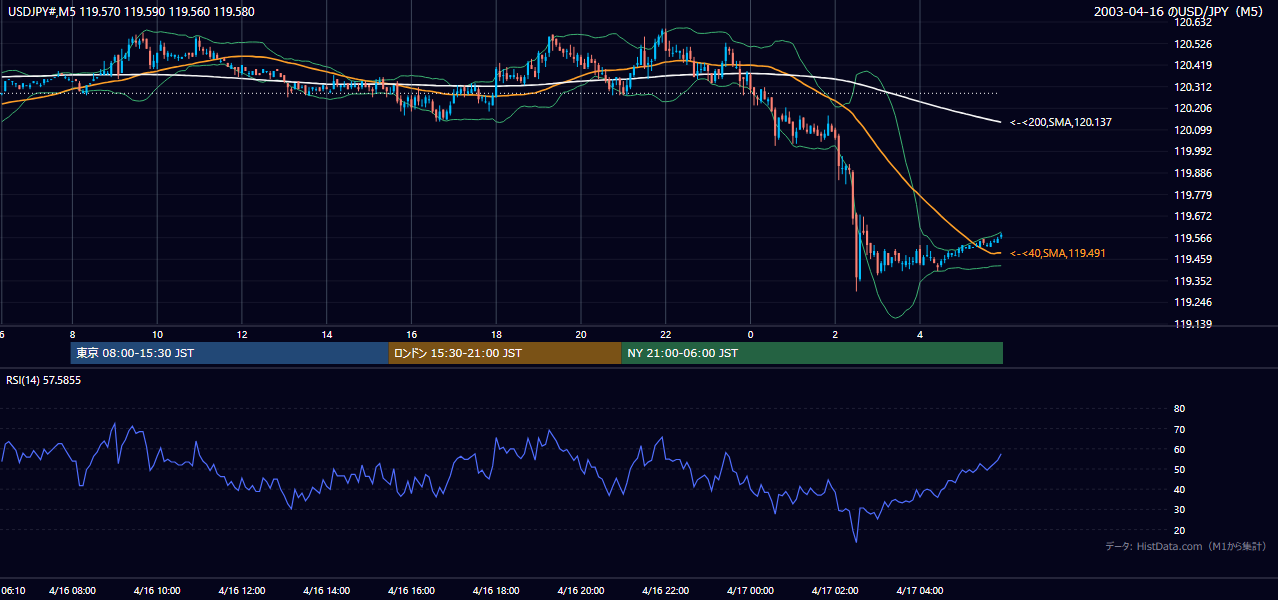Click the 4/17 00:00 time label
The width and height of the screenshot is (1278, 600).
[751, 591]
